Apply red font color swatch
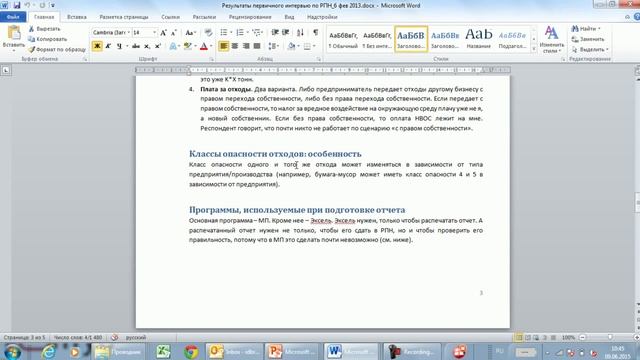 [x=204, y=46]
